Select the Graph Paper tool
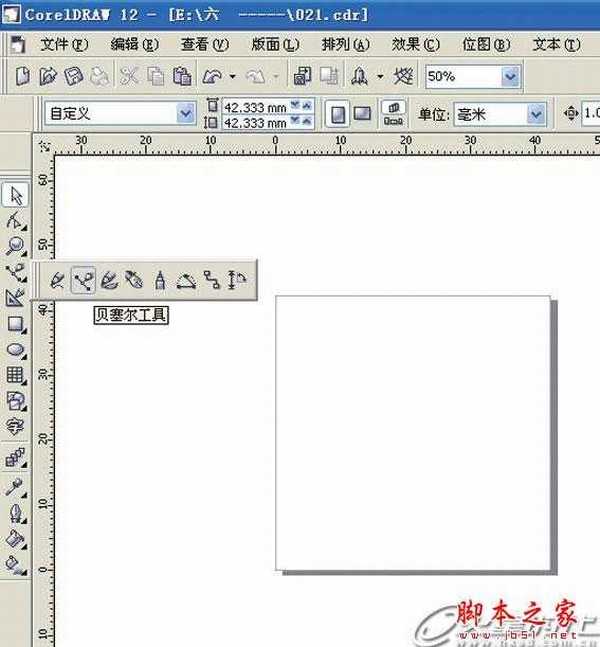600x647 pixels. click(15, 376)
